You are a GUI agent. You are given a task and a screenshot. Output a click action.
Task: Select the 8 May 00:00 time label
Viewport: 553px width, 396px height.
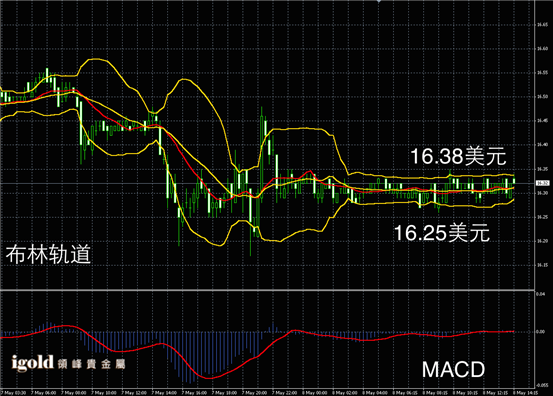point(315,392)
